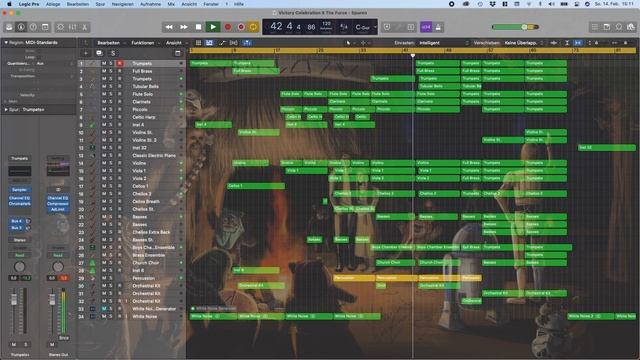This screenshot has width=640, height=360.
Task: Open the Library panel icon
Action: click(9, 27)
